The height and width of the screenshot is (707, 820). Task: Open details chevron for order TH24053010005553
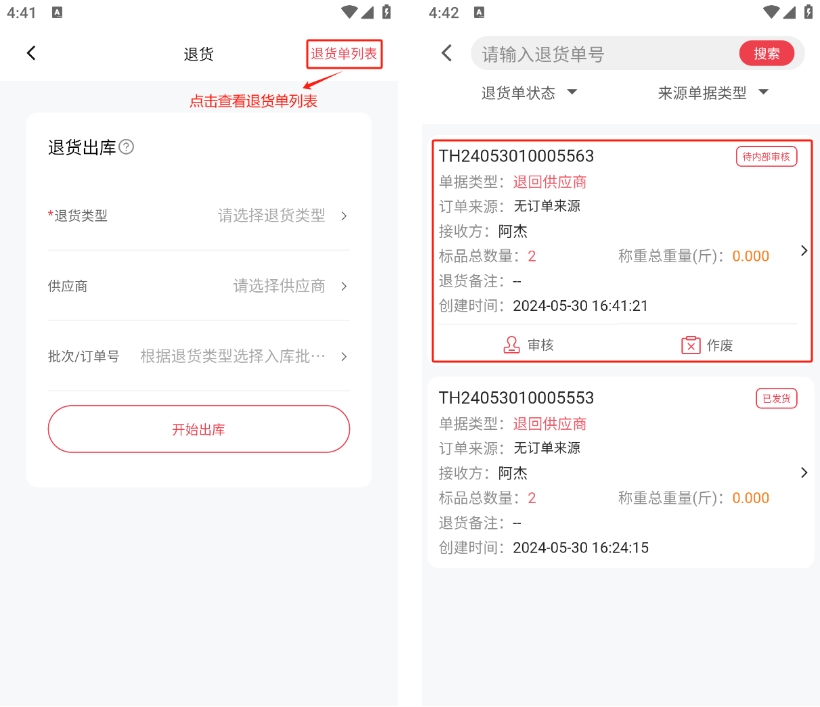[x=804, y=472]
